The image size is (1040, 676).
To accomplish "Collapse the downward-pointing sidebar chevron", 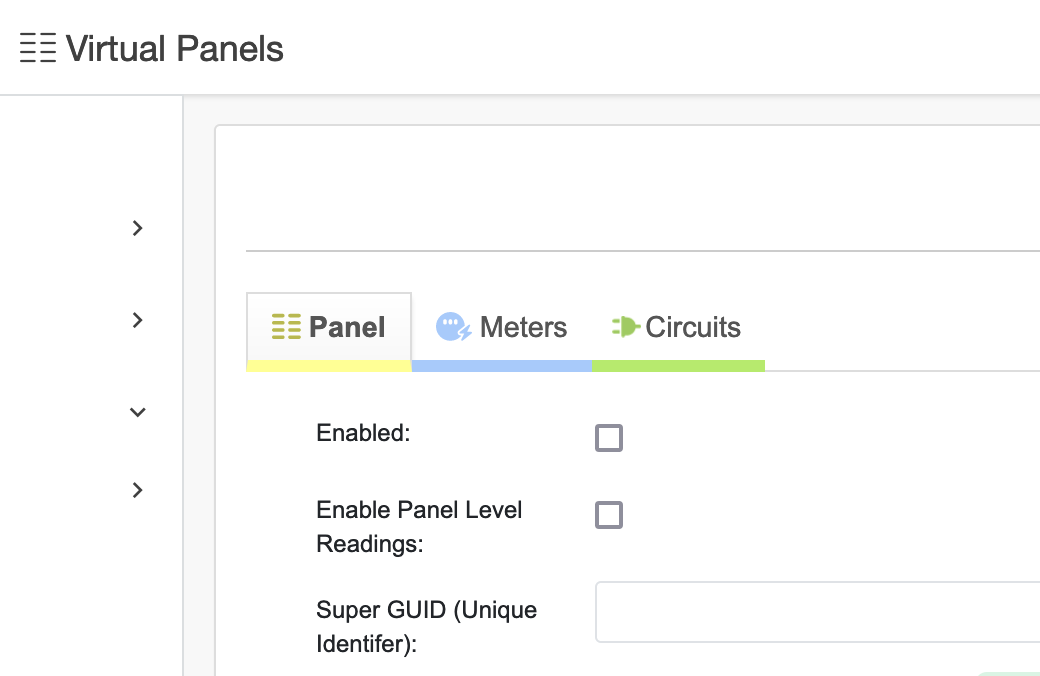I will pos(138,411).
